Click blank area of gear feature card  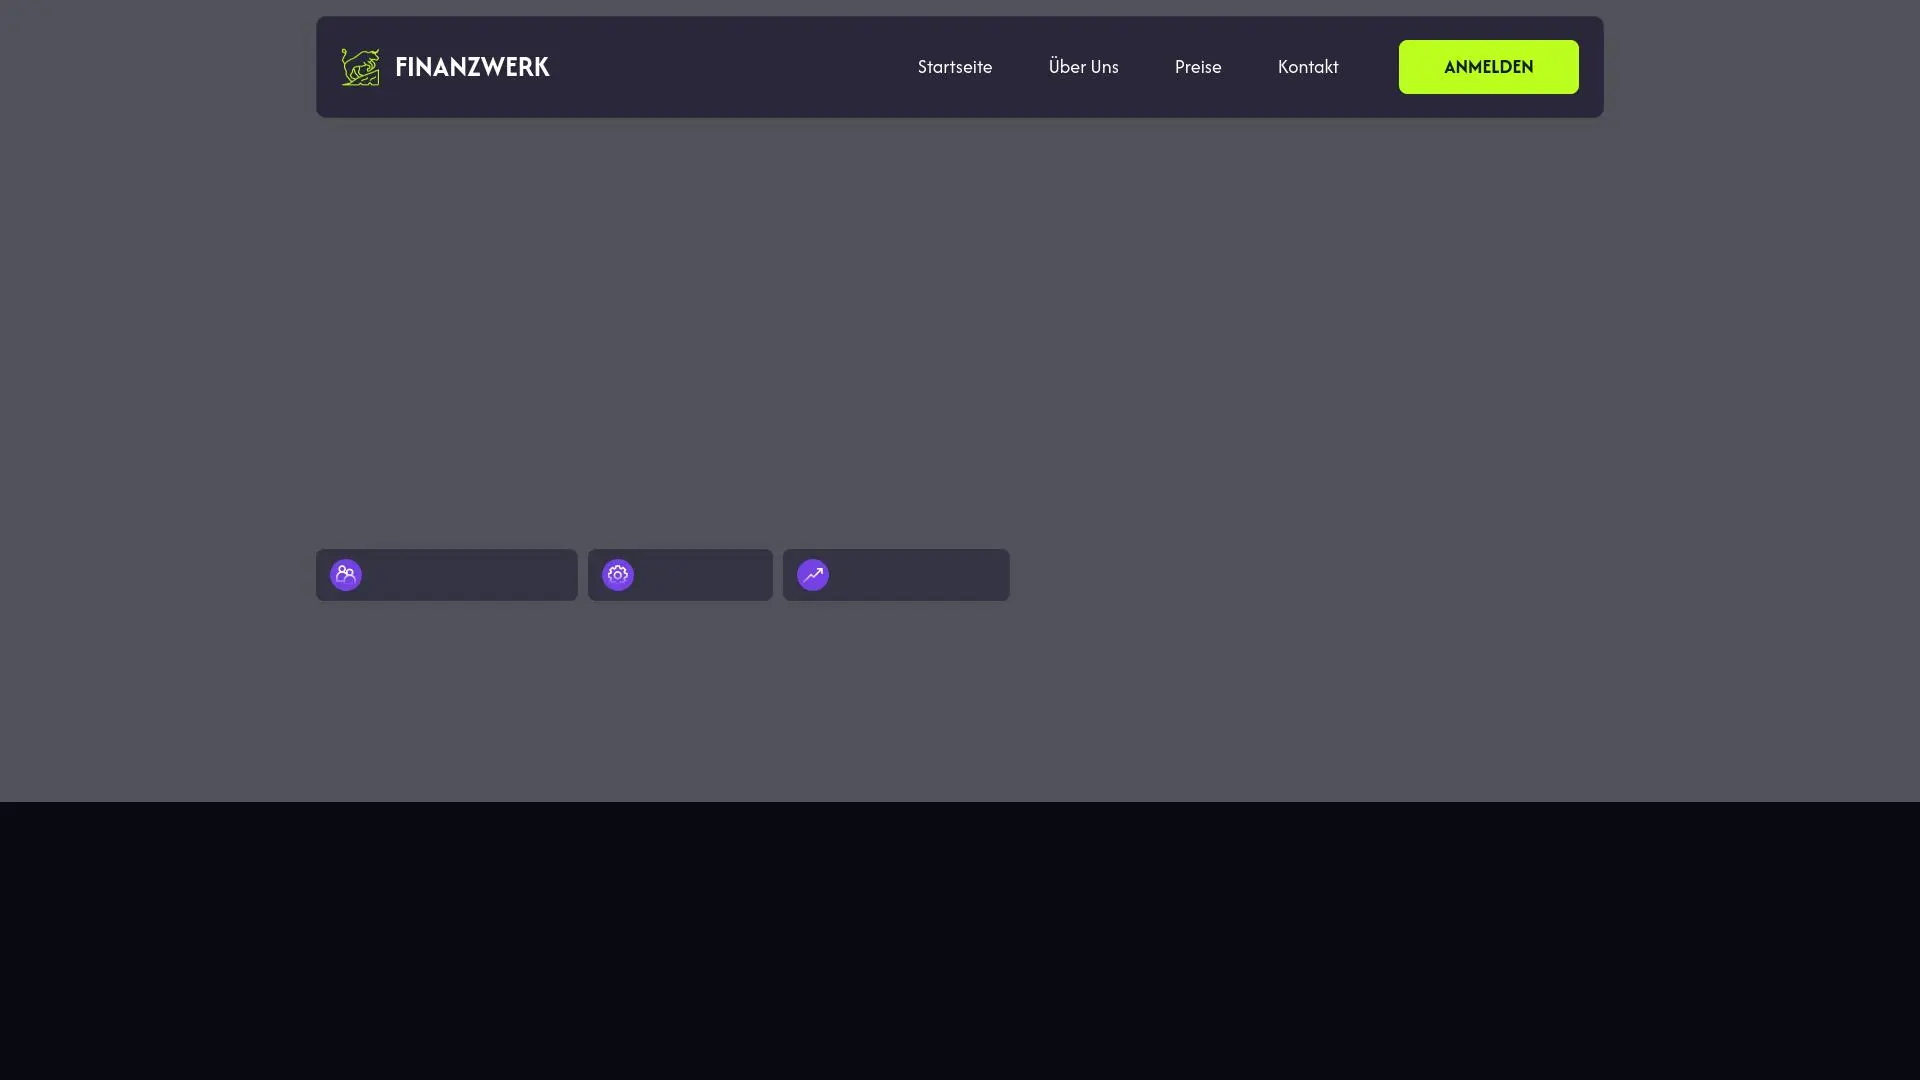point(705,575)
